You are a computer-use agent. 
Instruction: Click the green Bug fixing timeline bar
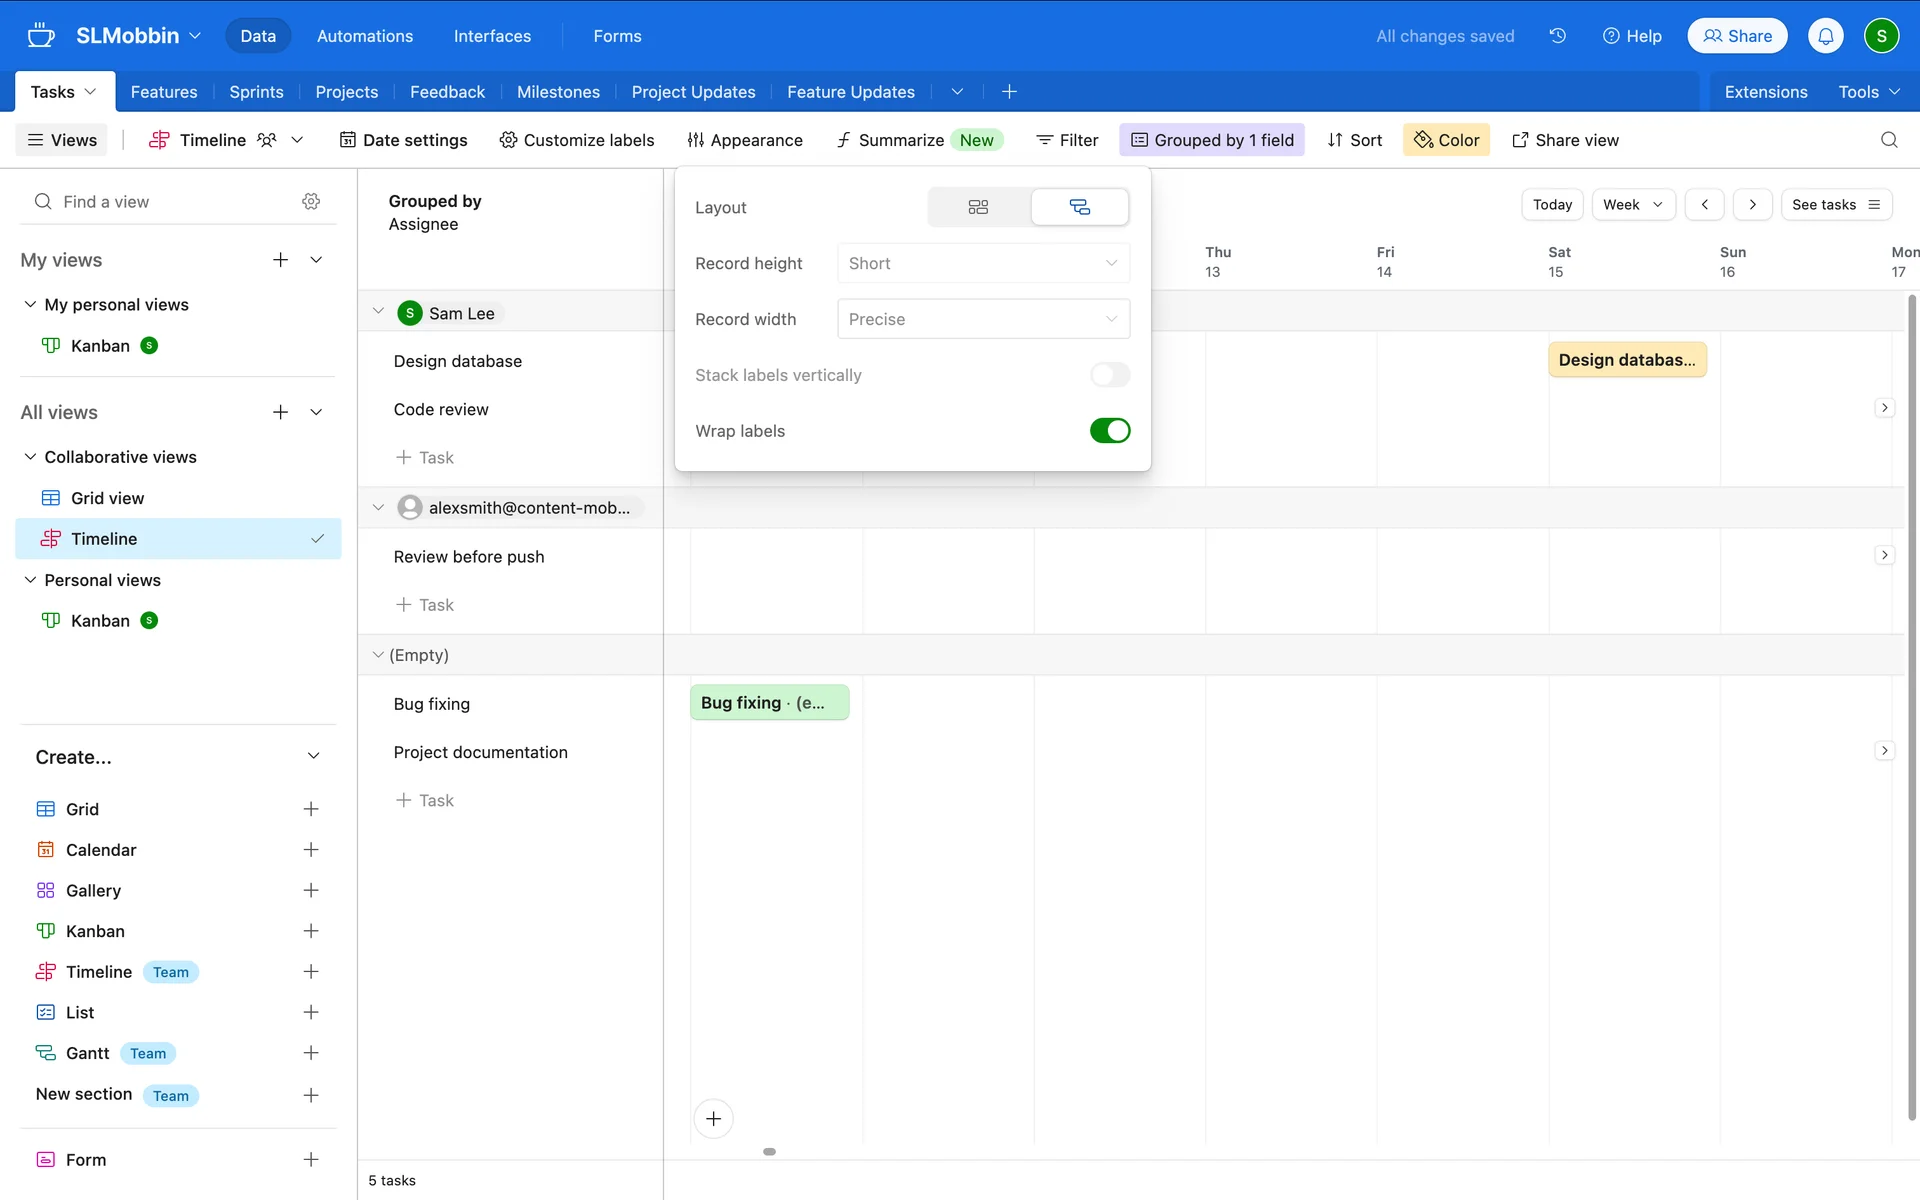pyautogui.click(x=769, y=703)
